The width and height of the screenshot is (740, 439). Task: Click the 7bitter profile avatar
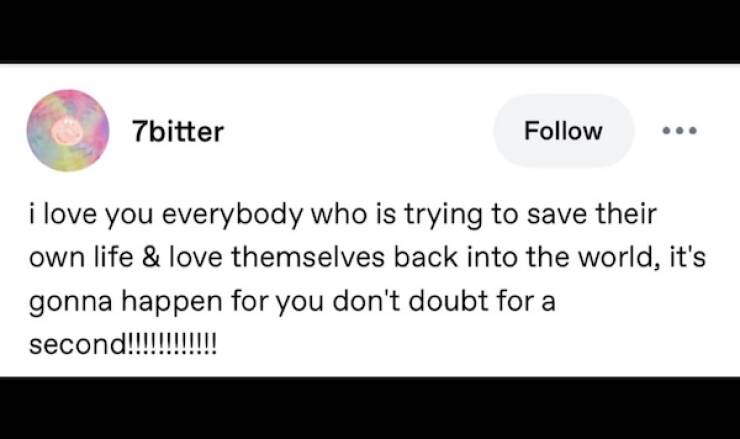(68, 130)
